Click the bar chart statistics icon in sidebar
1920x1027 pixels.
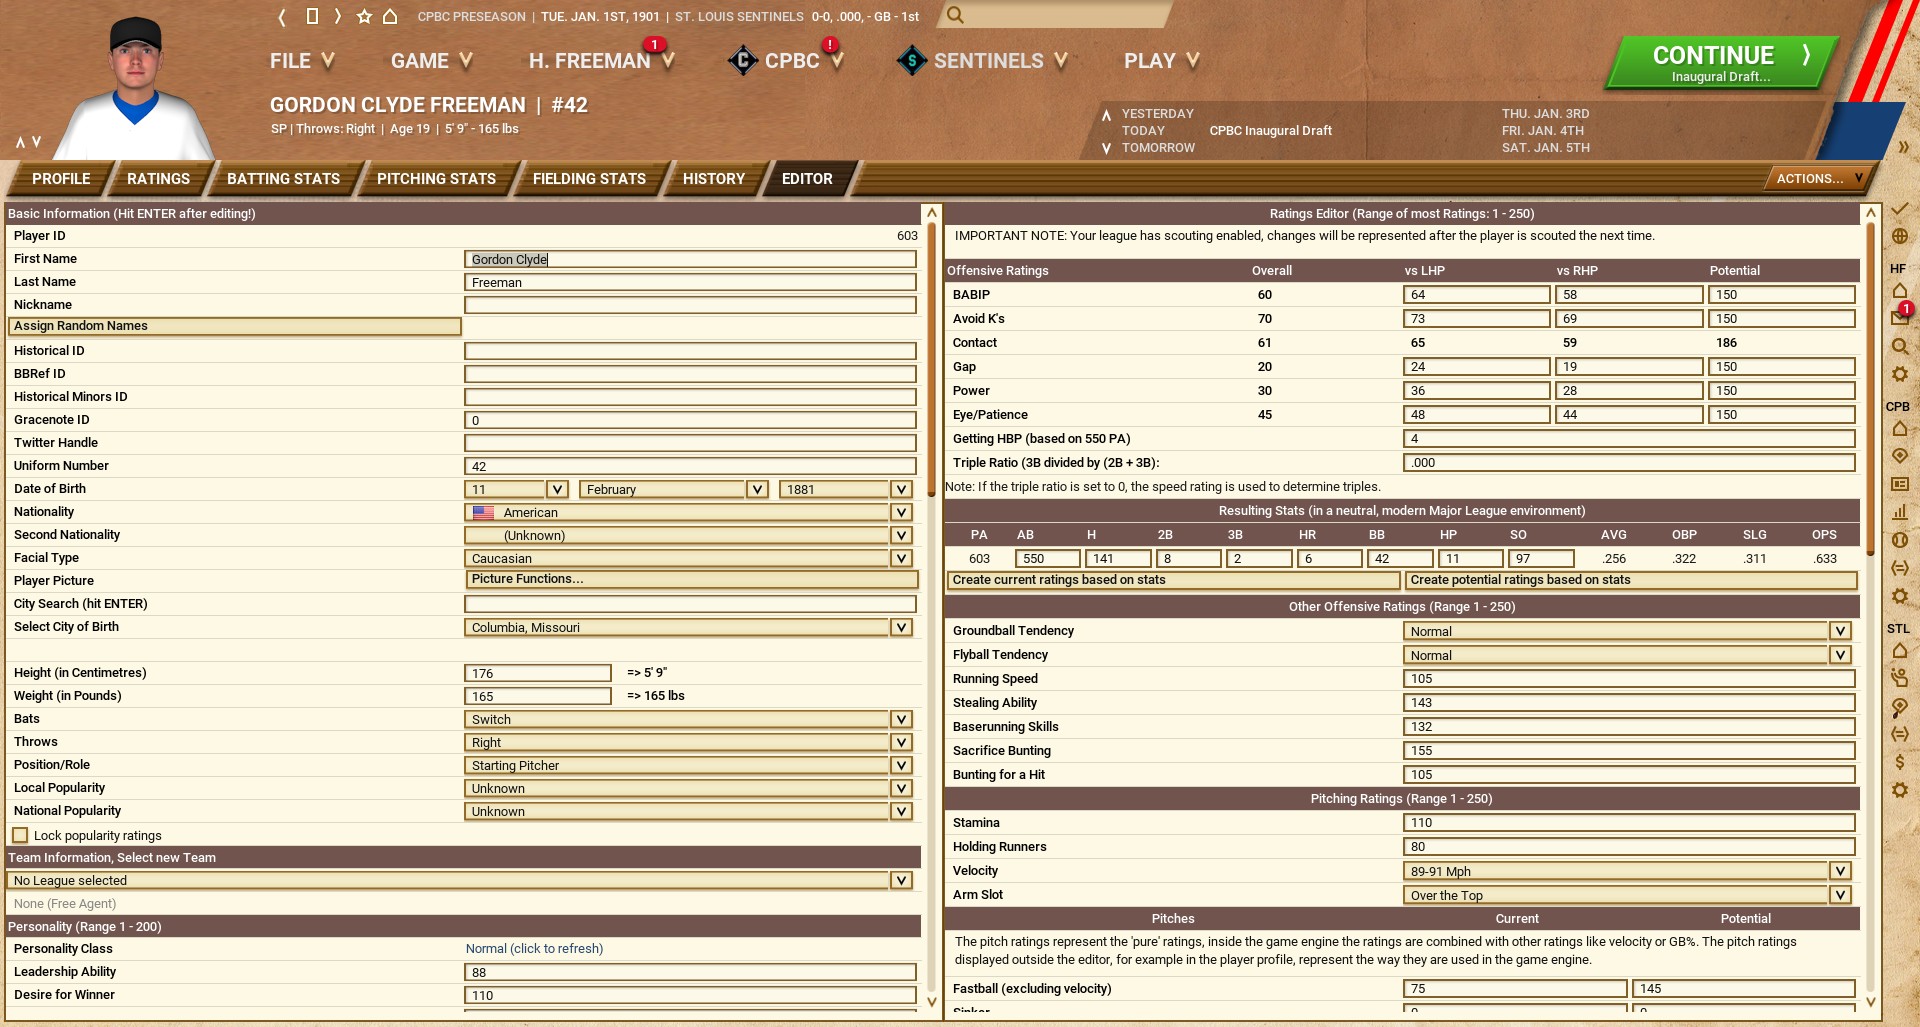tap(1899, 512)
